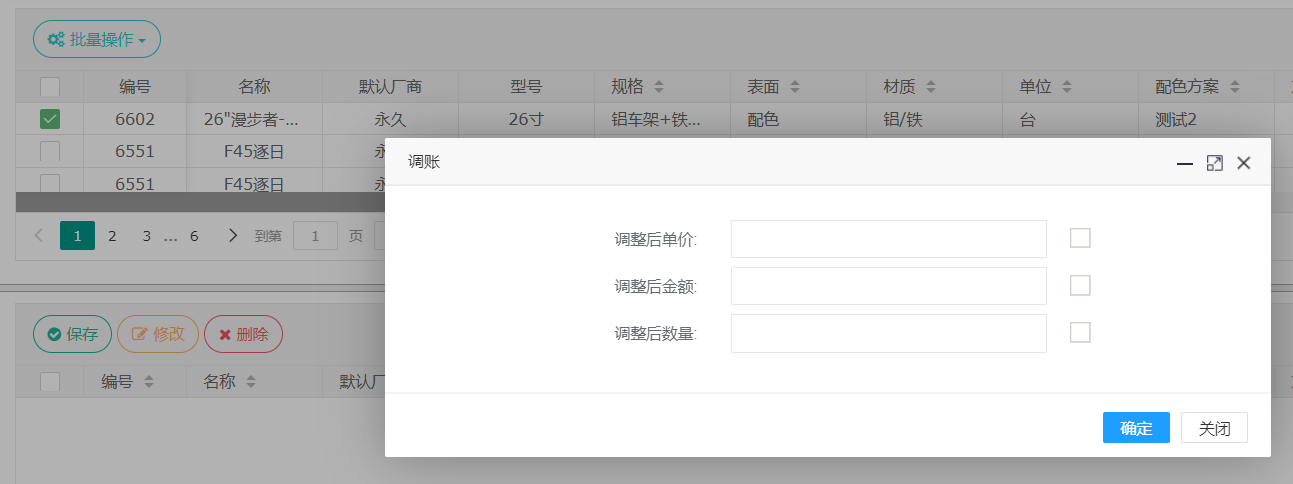Tick the checkbox beside 调整后单价

pyautogui.click(x=1080, y=238)
